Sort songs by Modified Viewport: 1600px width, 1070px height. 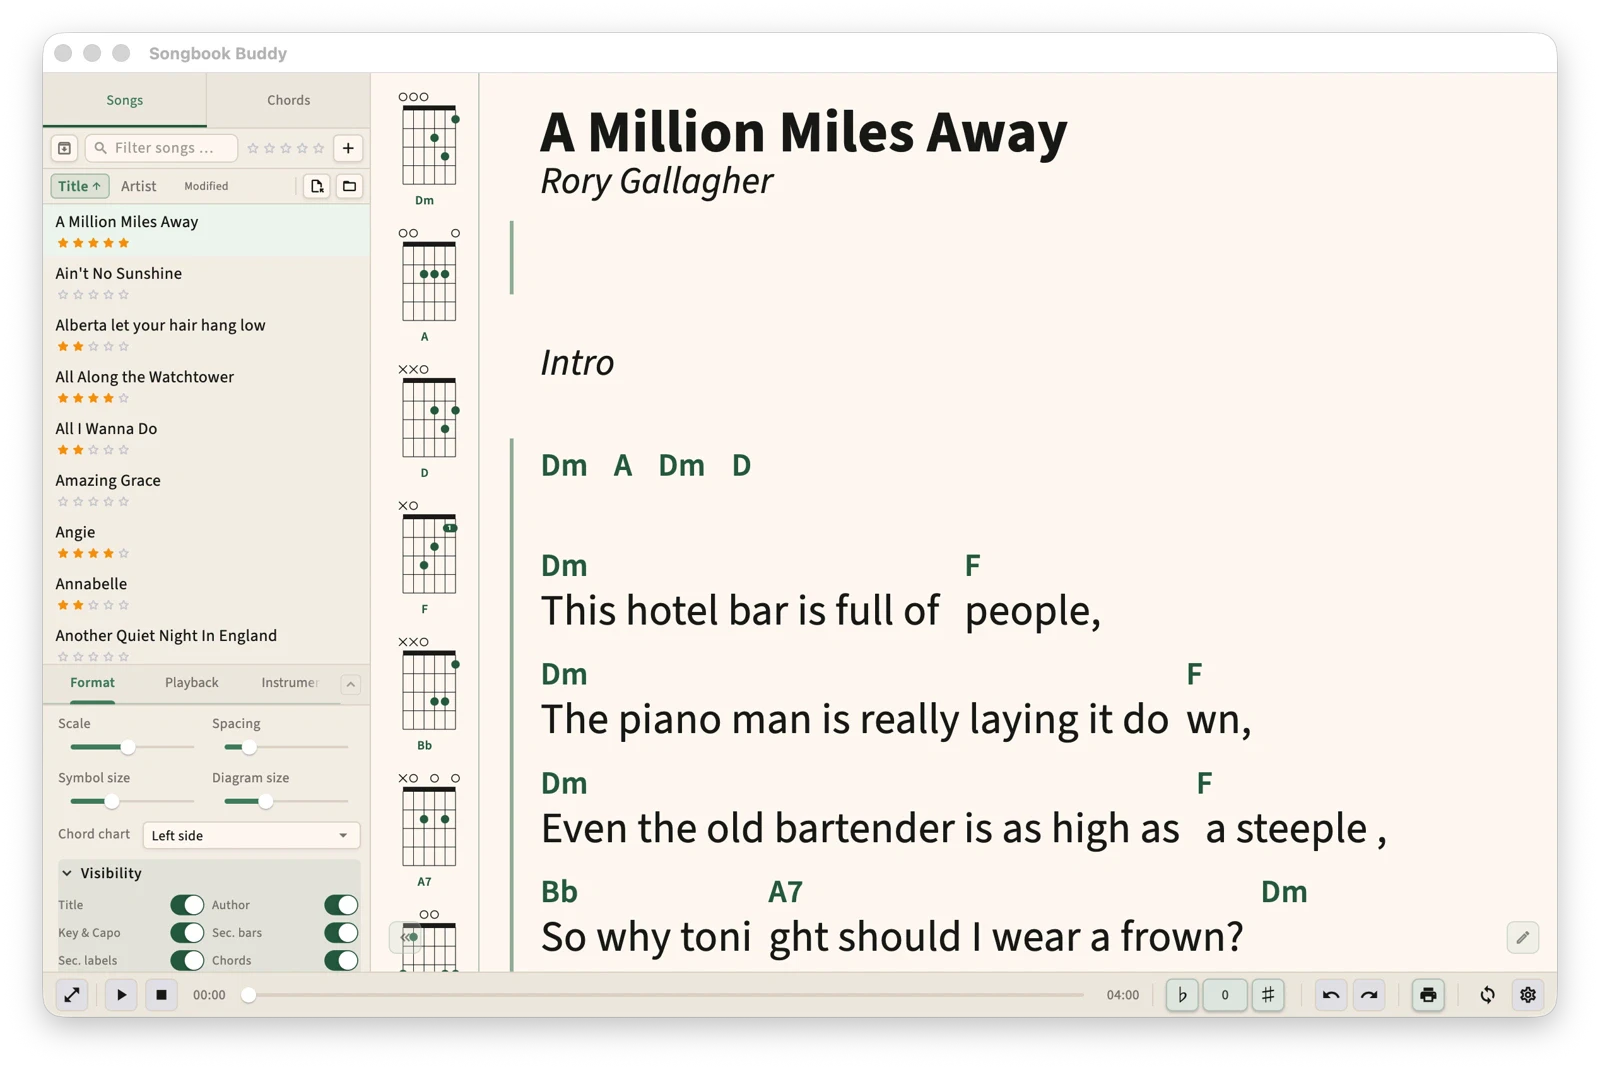coord(206,186)
